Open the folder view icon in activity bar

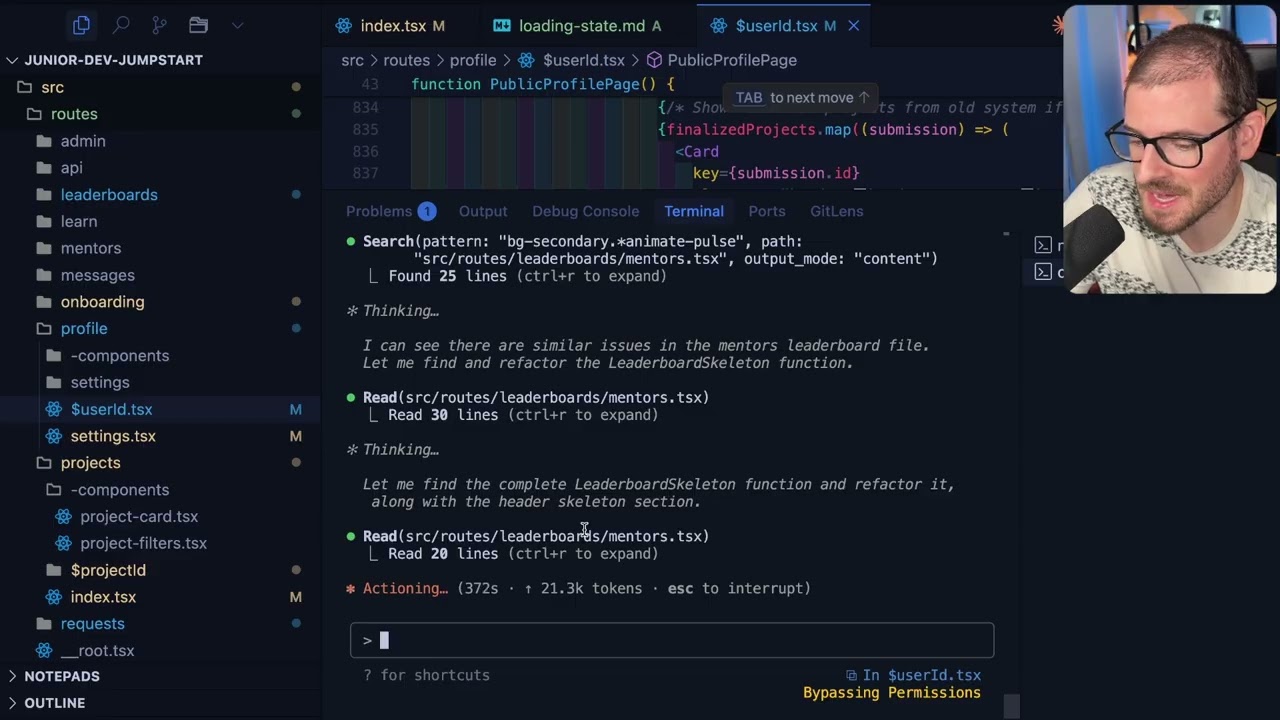(x=198, y=25)
